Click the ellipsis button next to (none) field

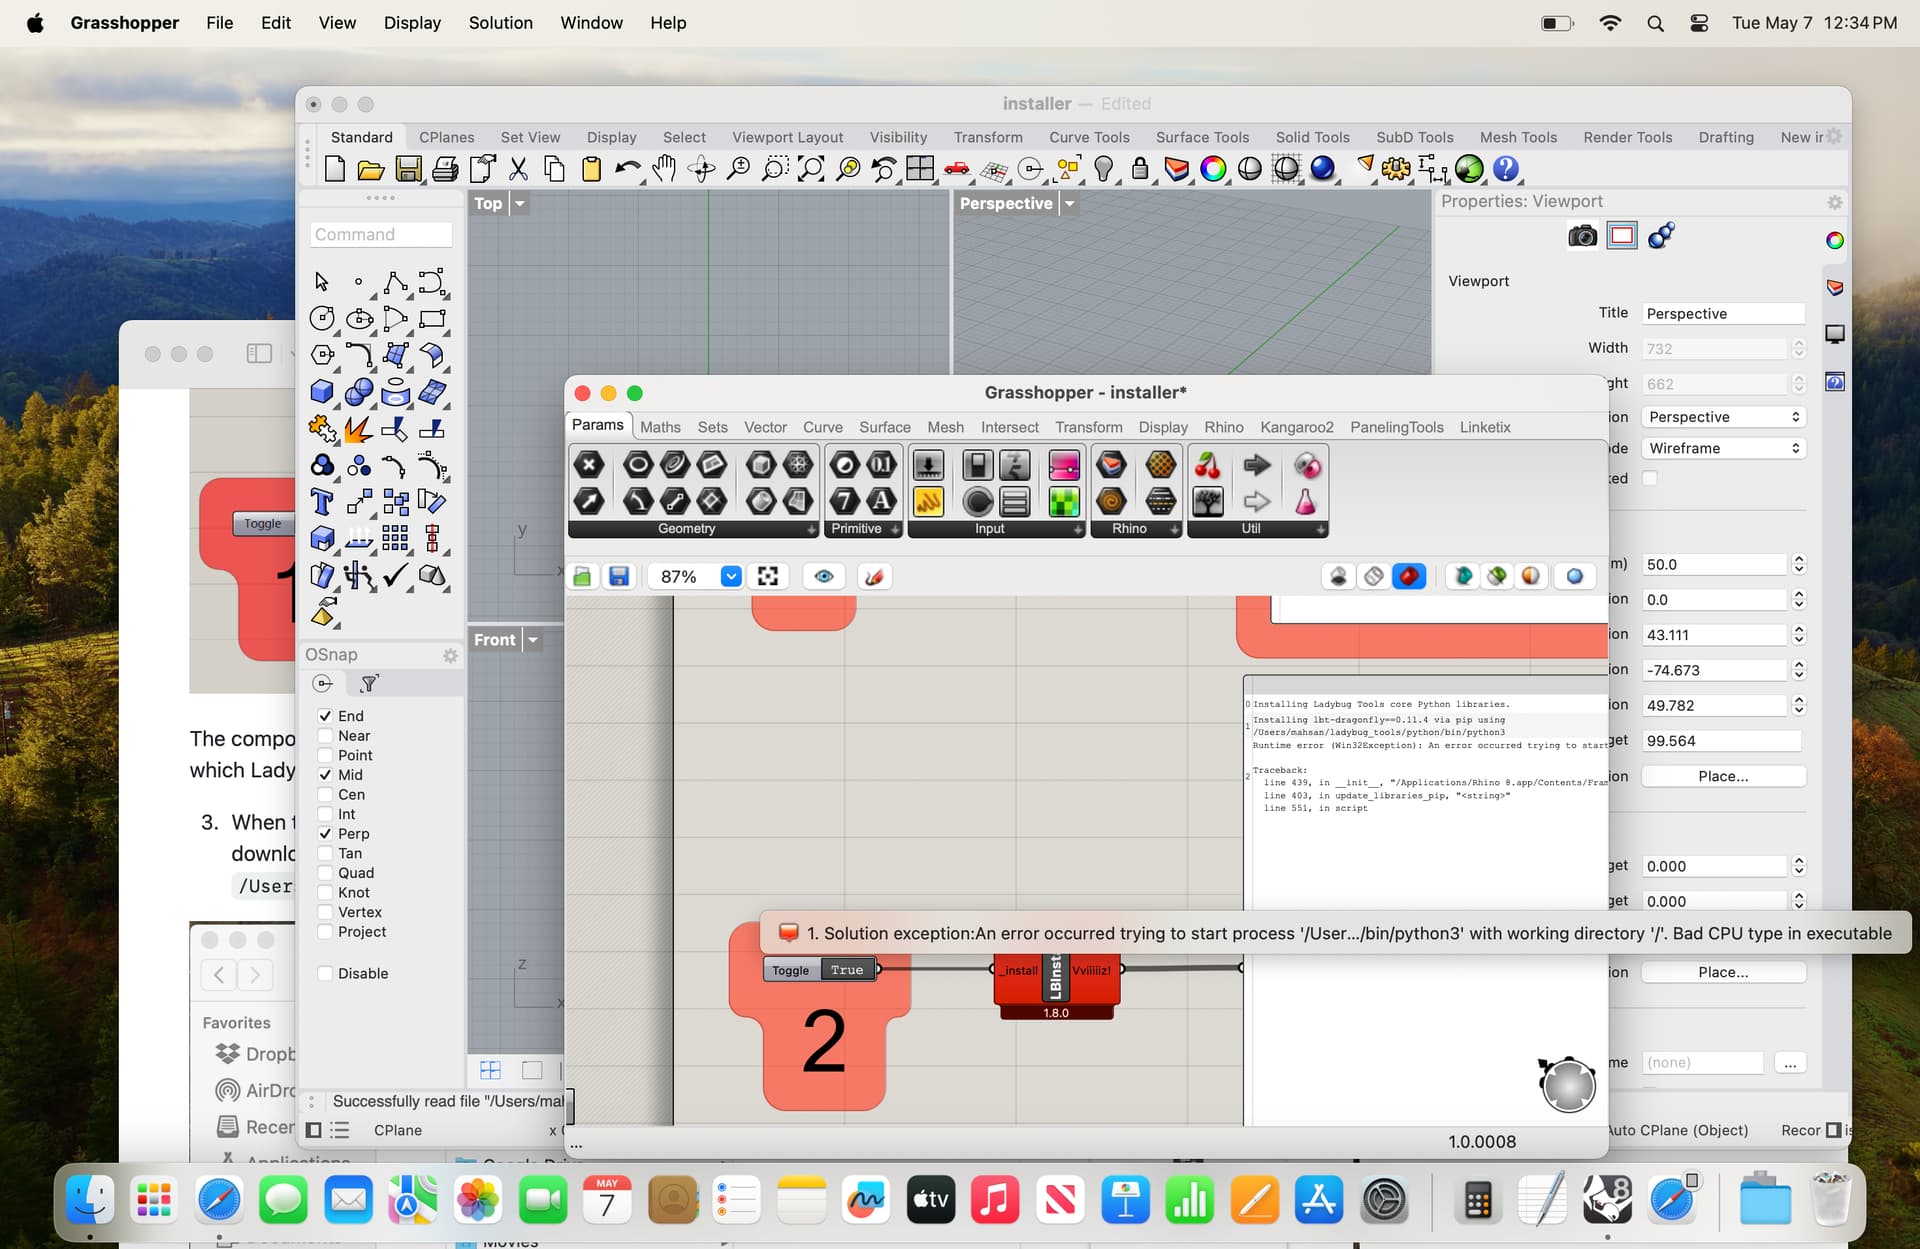(1790, 1063)
